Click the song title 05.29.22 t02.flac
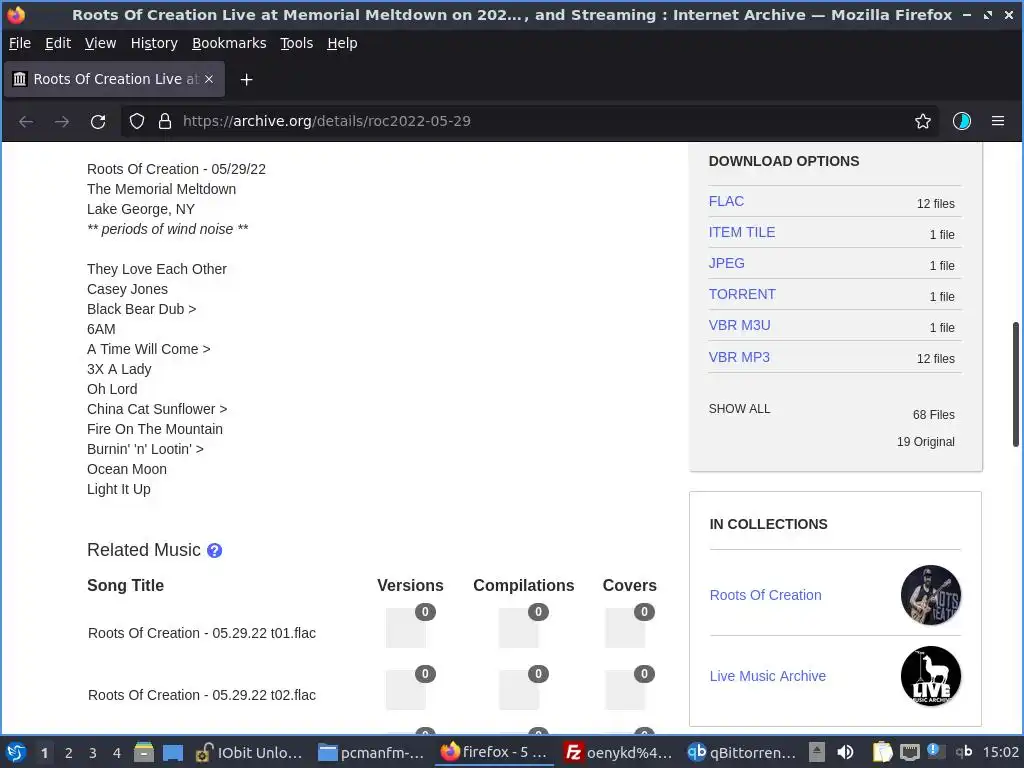Image resolution: width=1024 pixels, height=768 pixels. pos(202,695)
